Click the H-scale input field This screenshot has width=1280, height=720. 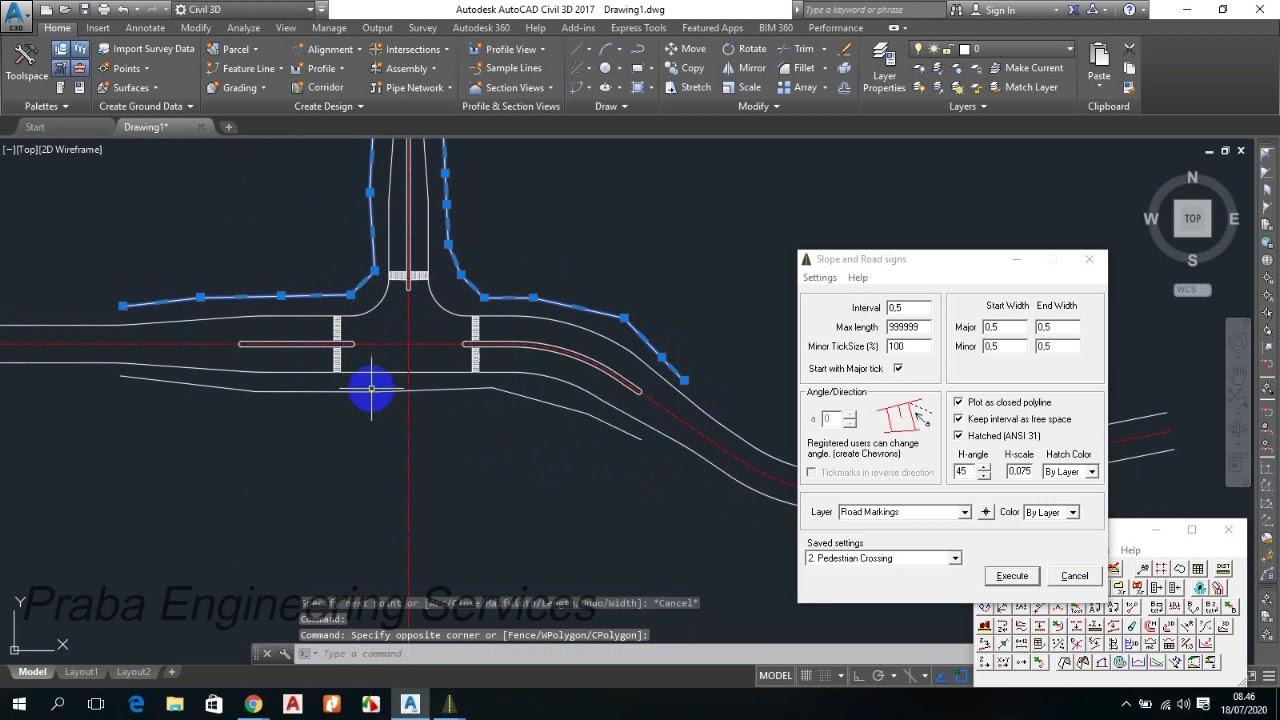(x=1019, y=472)
